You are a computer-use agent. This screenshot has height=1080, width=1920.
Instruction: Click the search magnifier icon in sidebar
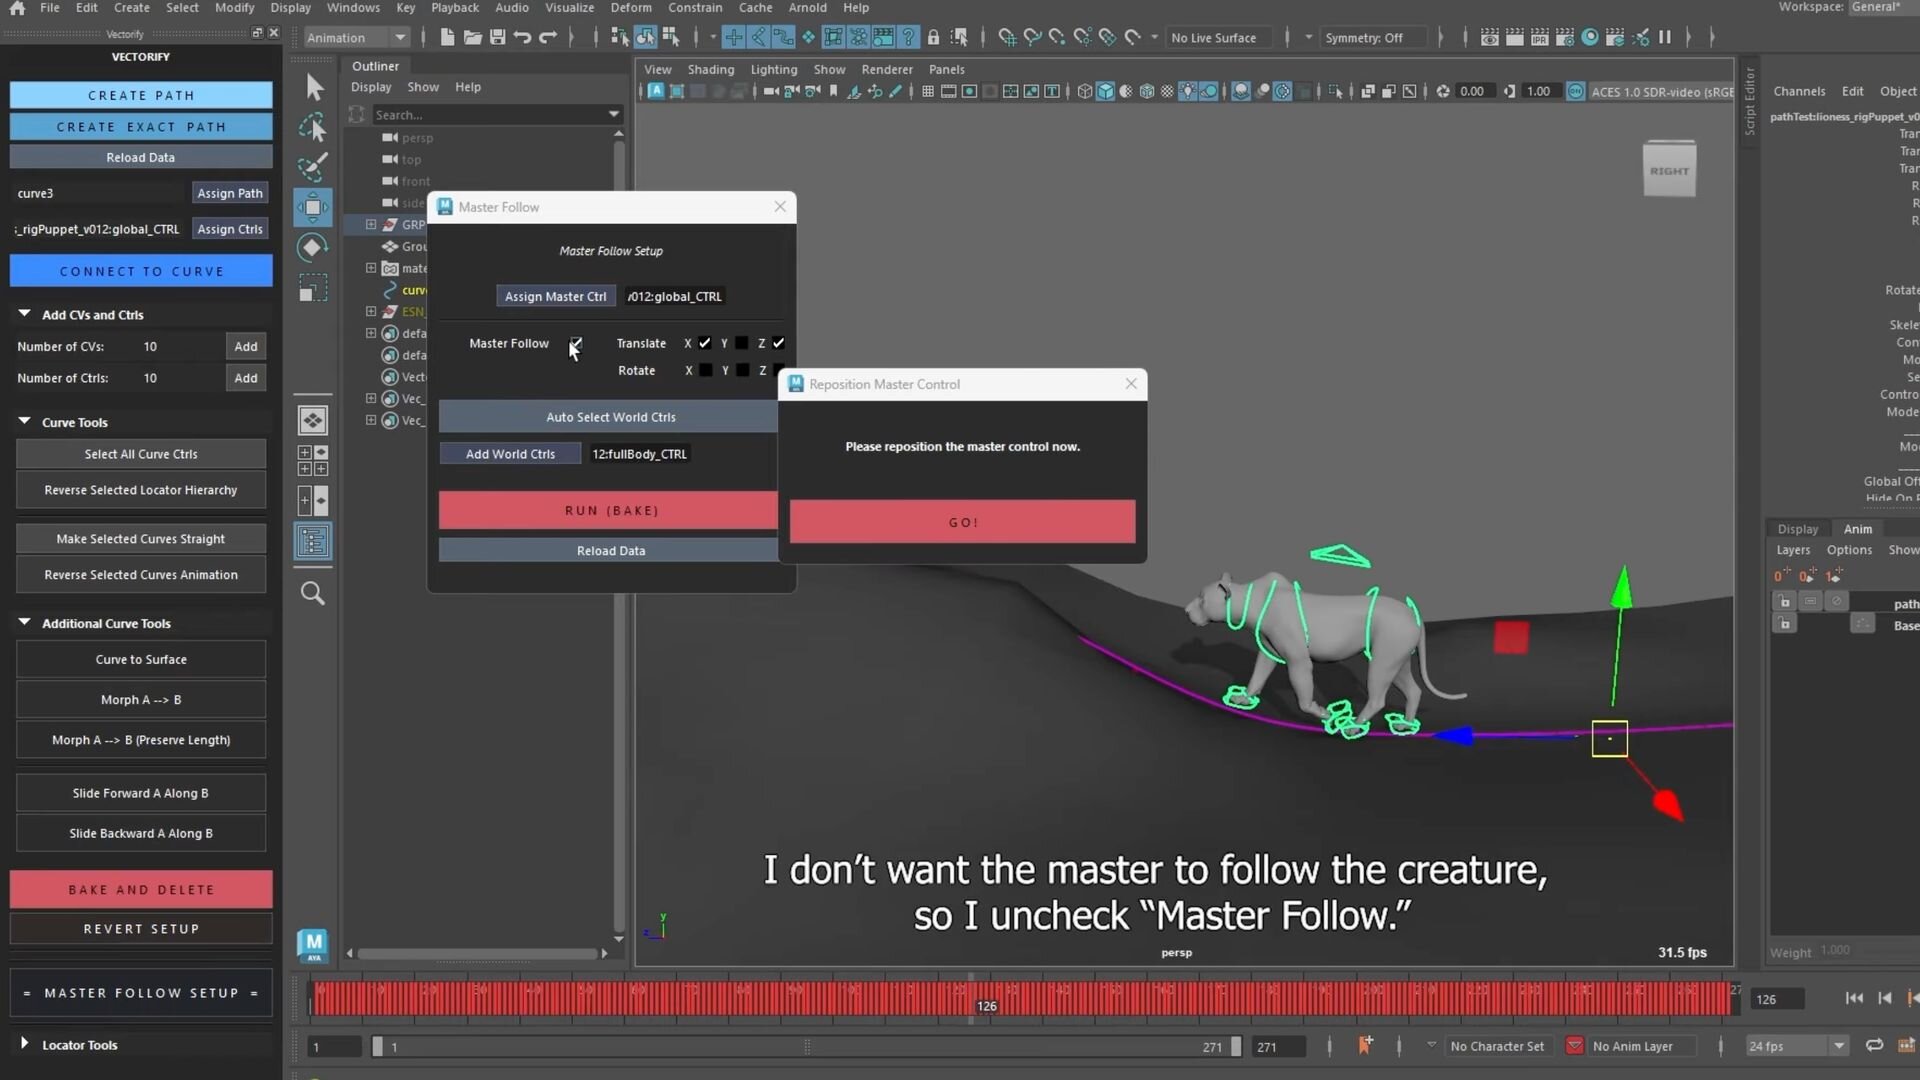[313, 594]
